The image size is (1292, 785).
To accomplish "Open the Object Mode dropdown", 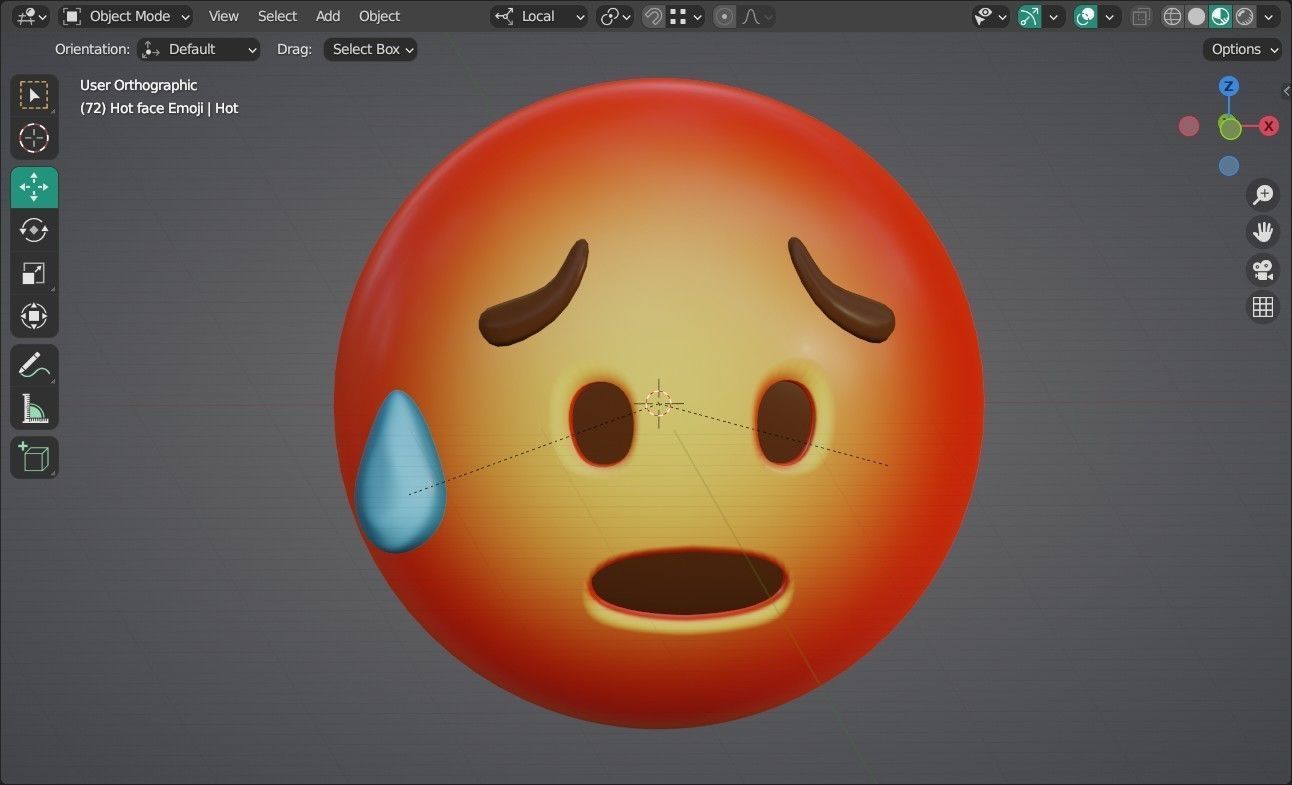I will [125, 16].
